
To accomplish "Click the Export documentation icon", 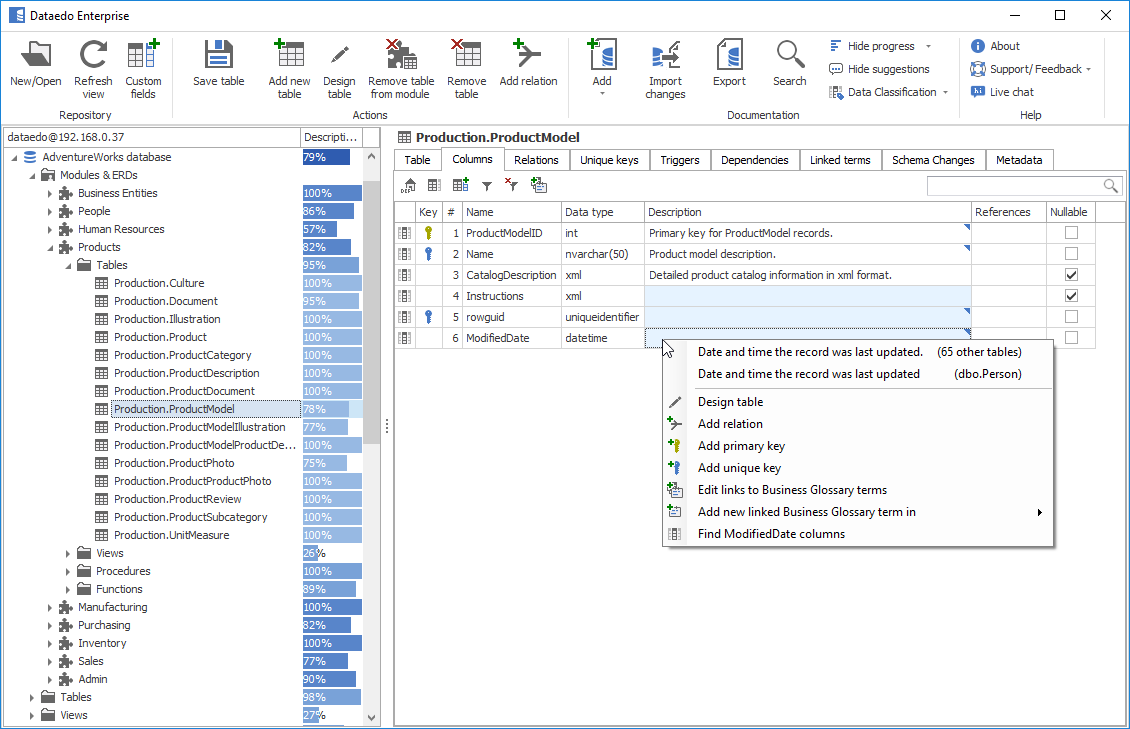I will (x=729, y=56).
